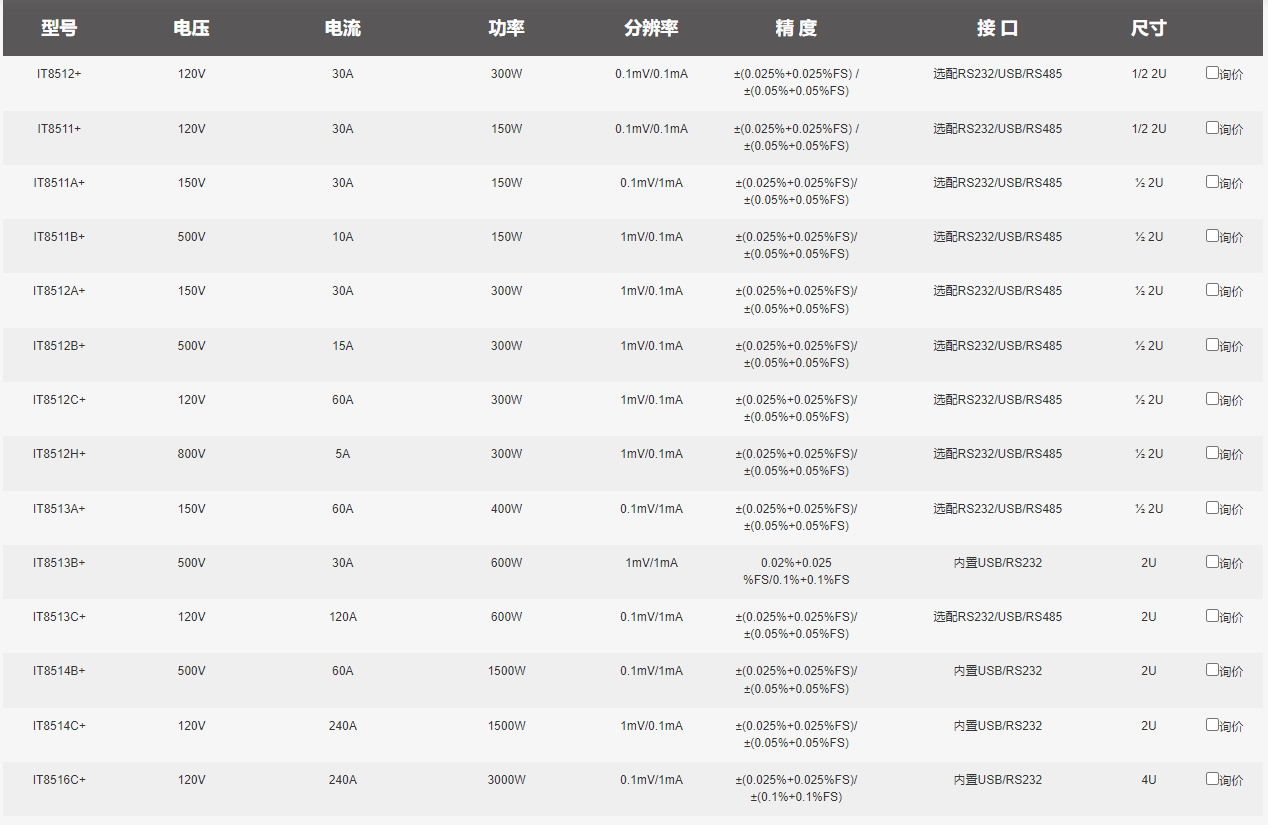This screenshot has width=1268, height=825.
Task: Click the IT8513B+ model name
Action: coord(59,563)
